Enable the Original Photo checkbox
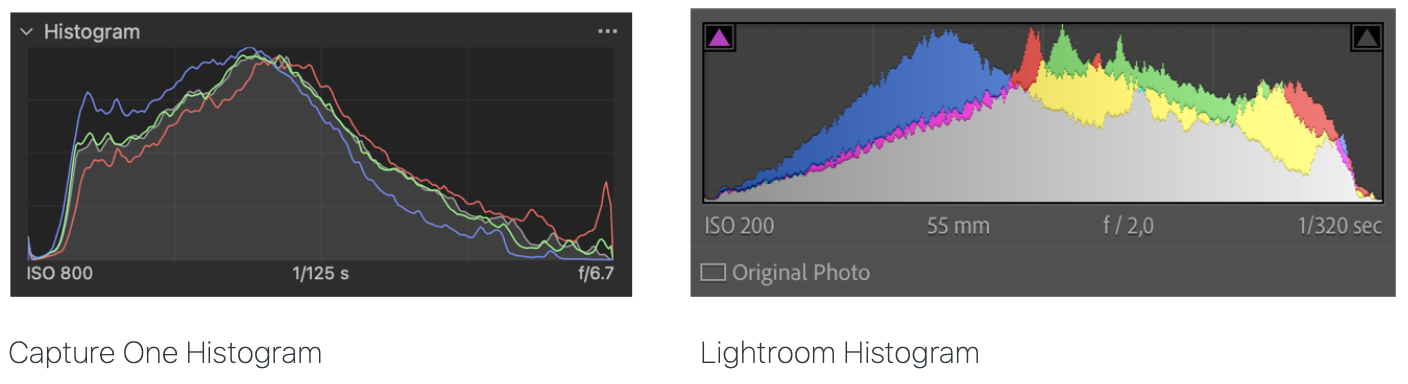This screenshot has width=1408, height=384. (712, 272)
